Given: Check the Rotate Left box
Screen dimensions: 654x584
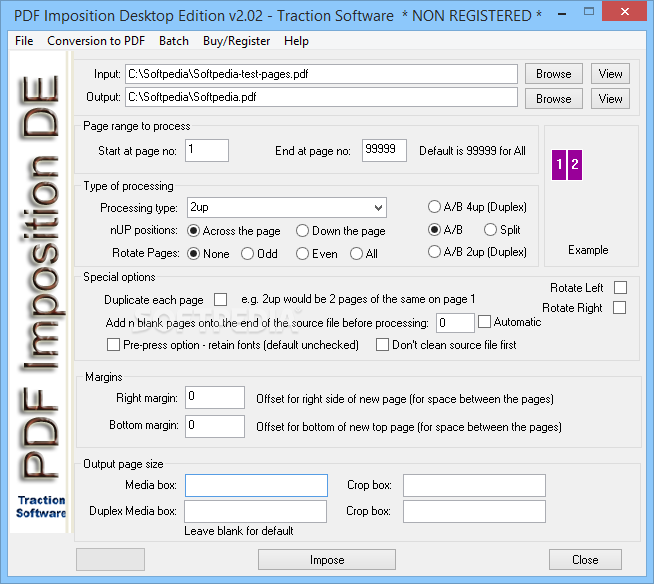Looking at the screenshot, I should (x=620, y=287).
